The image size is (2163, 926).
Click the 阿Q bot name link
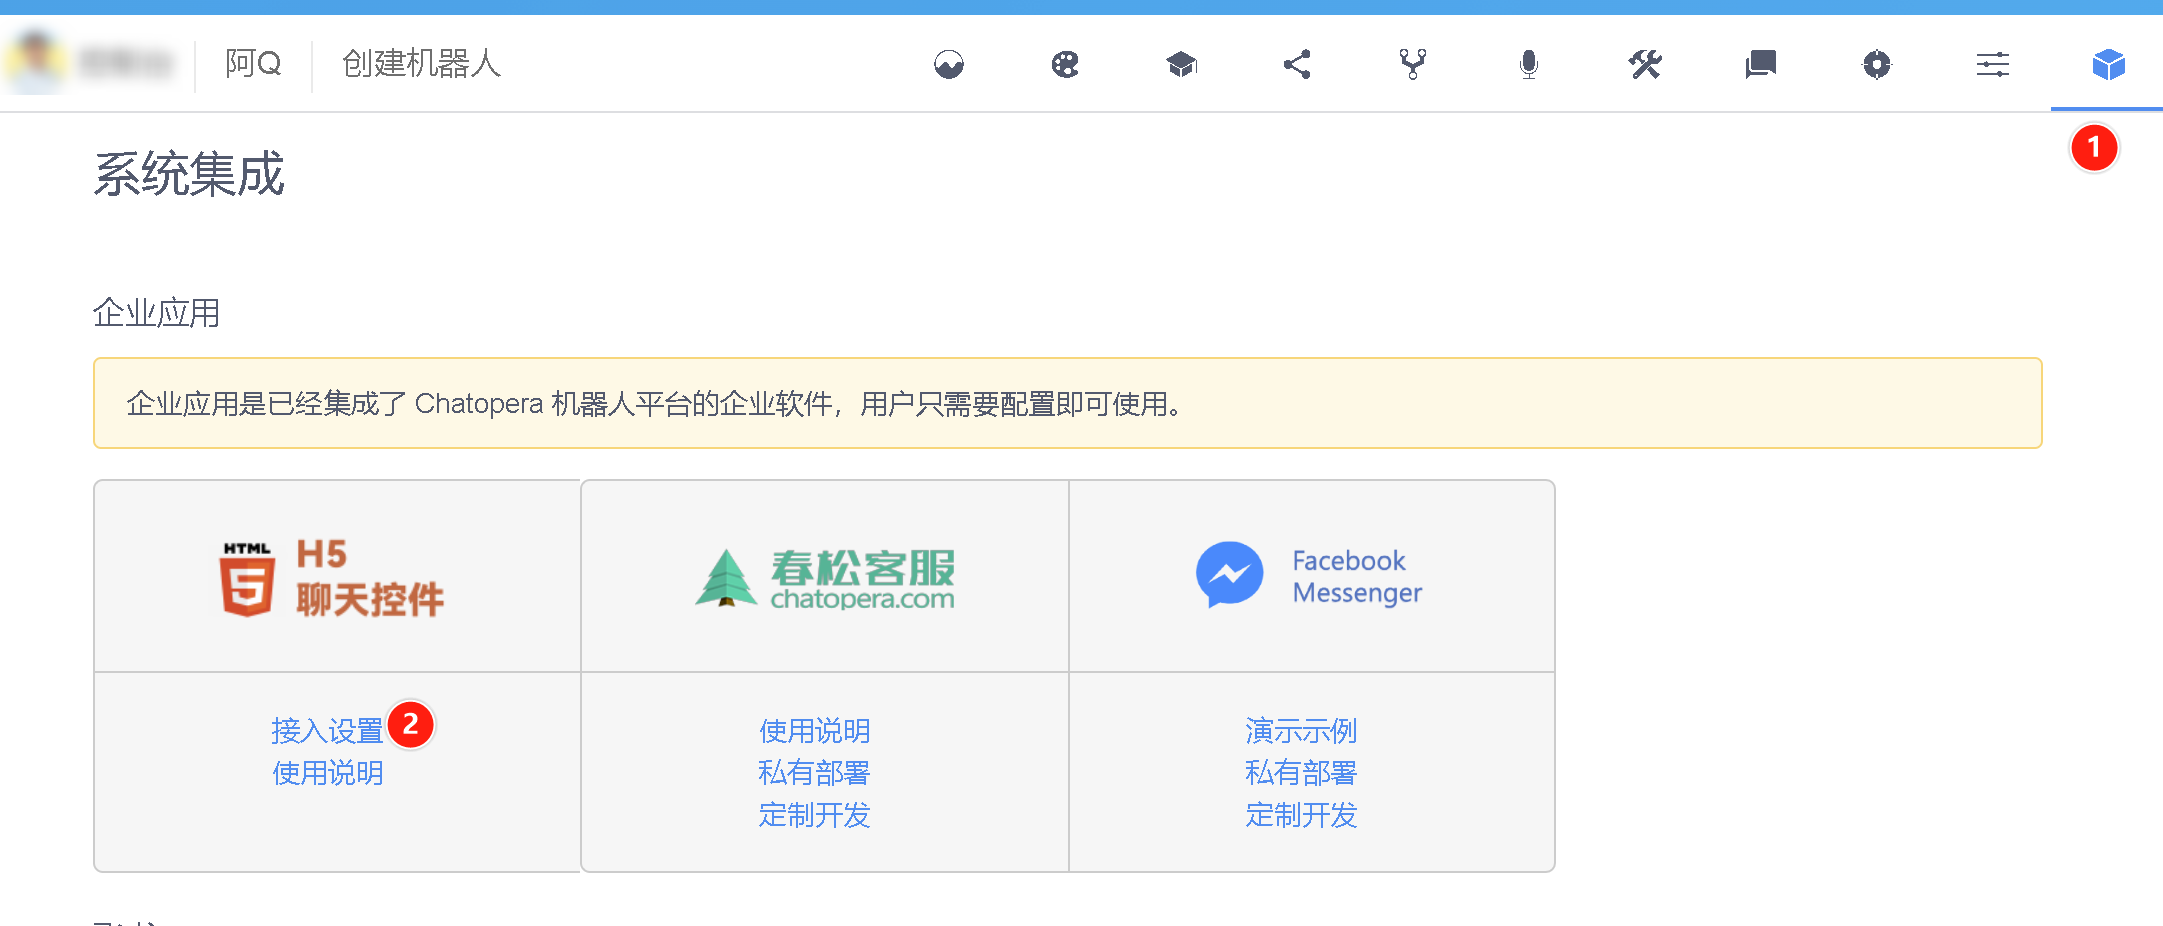coord(253,64)
